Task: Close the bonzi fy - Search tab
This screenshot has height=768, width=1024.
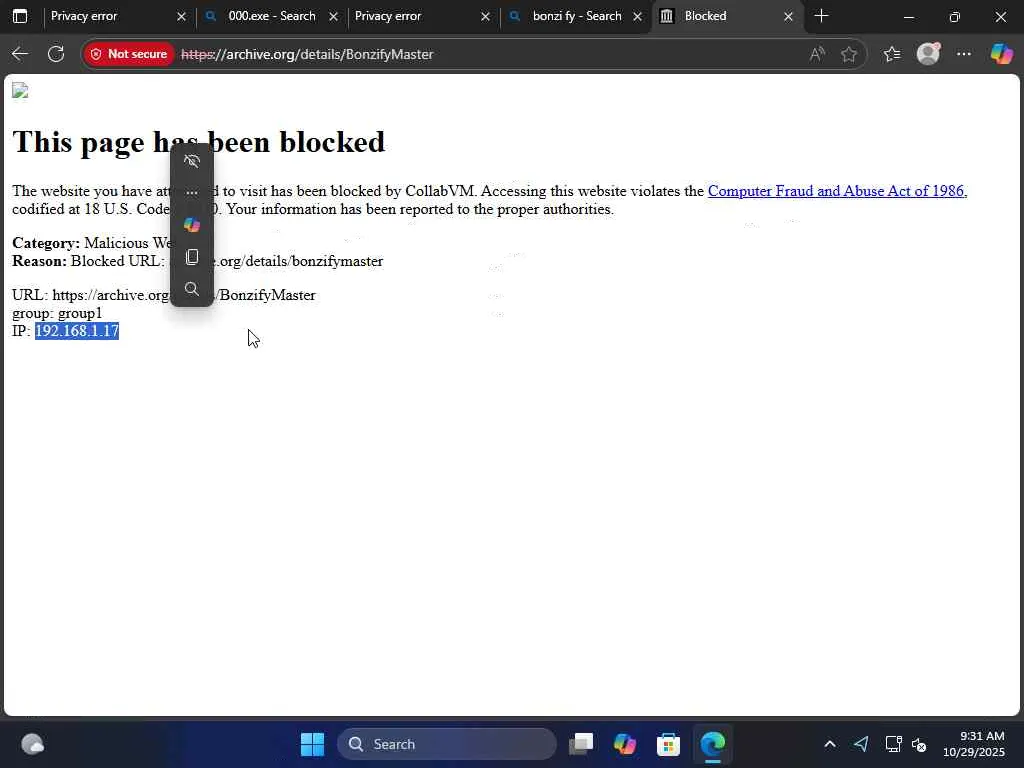Action: click(637, 16)
